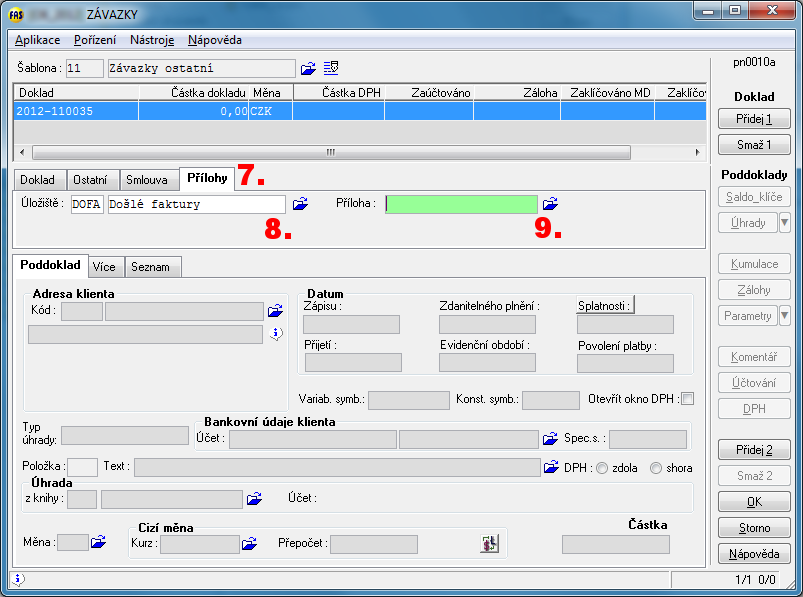
Task: Click the Účtování button
Action: click(x=754, y=382)
